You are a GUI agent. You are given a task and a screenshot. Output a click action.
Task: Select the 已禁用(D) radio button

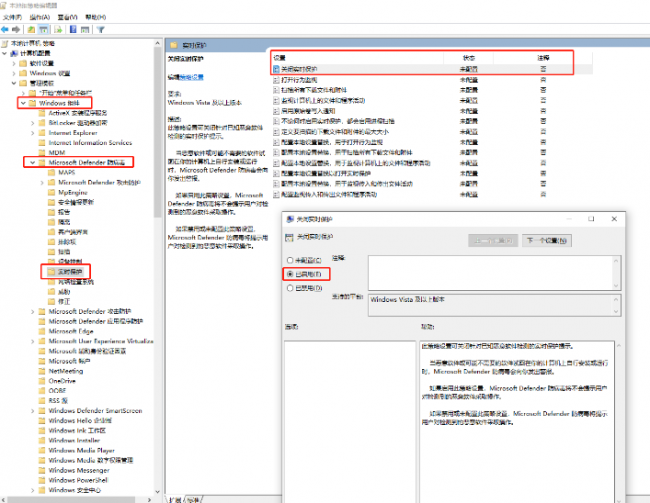coord(290,288)
